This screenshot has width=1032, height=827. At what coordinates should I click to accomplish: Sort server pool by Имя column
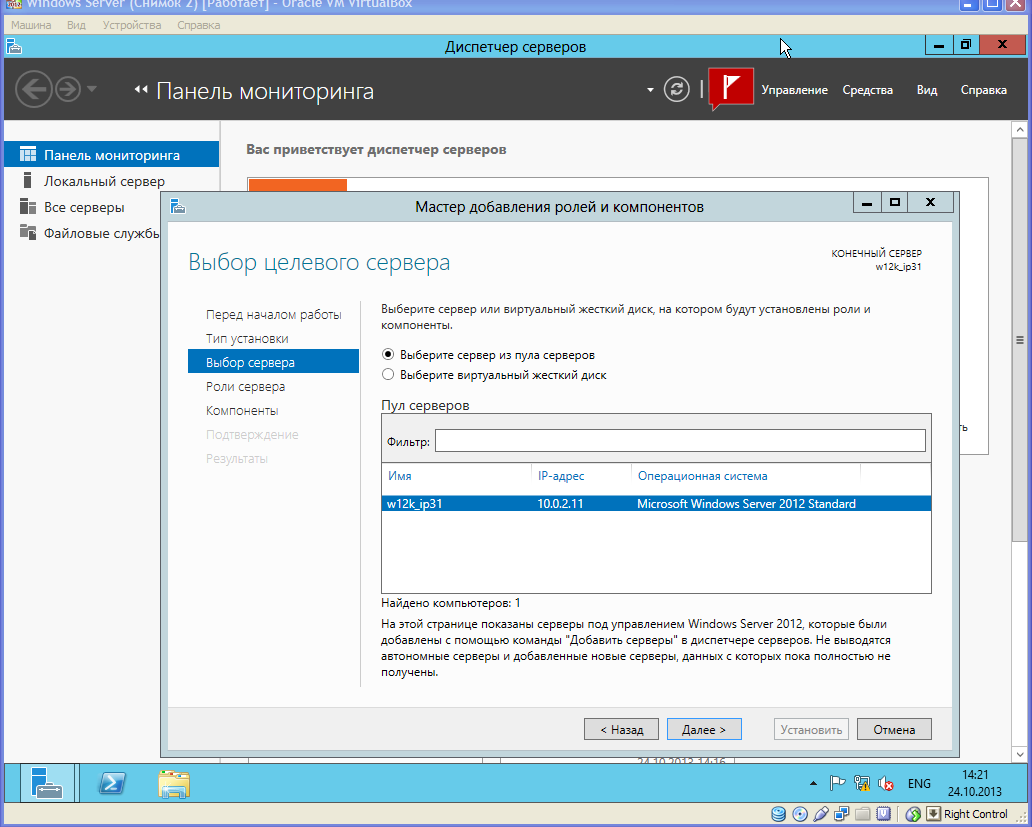[x=400, y=476]
